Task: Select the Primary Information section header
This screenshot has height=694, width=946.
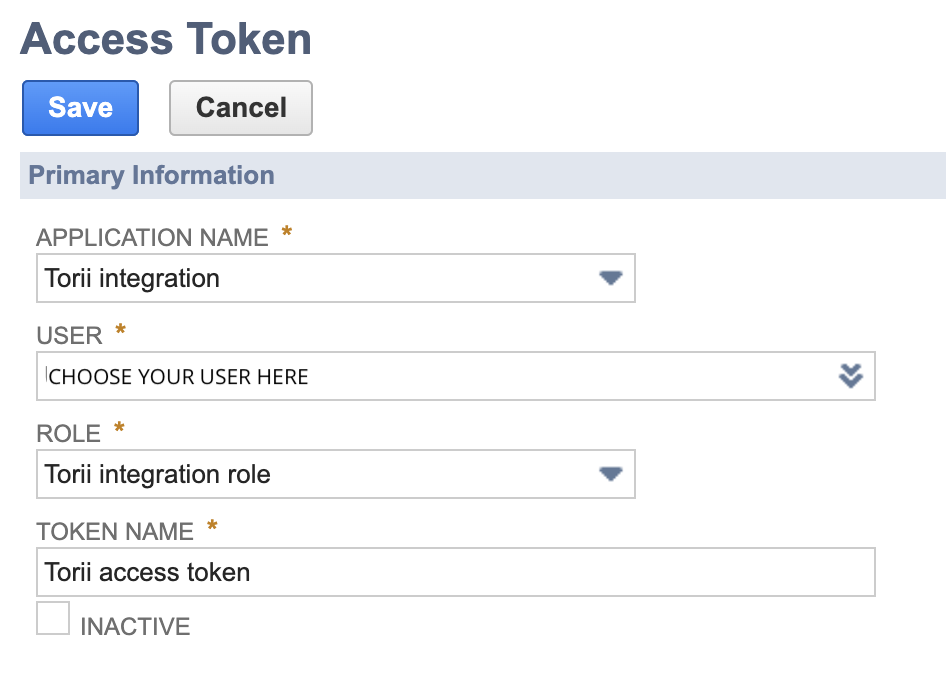Action: point(152,175)
